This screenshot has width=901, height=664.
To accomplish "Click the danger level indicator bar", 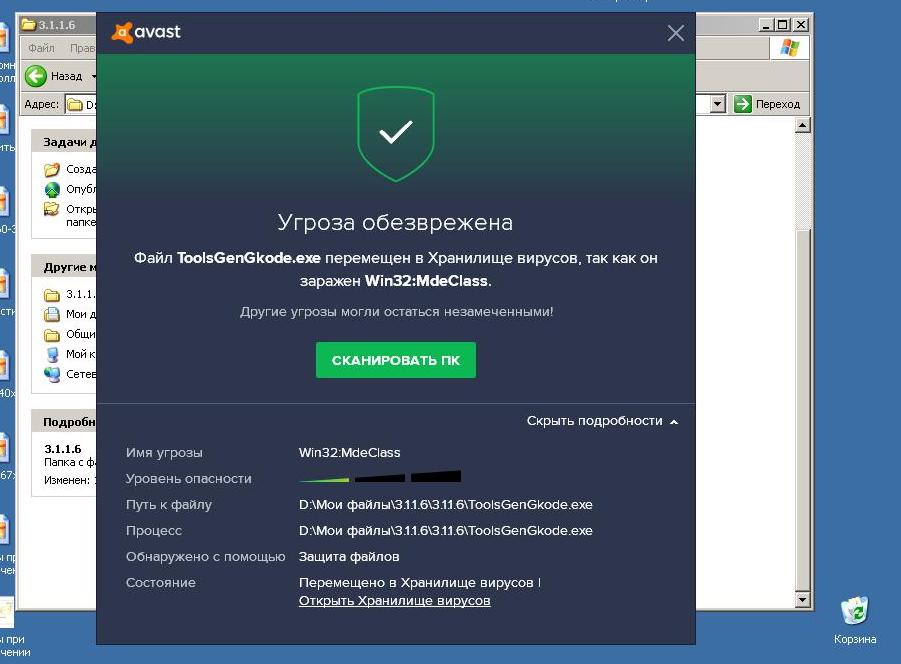I will (380, 477).
